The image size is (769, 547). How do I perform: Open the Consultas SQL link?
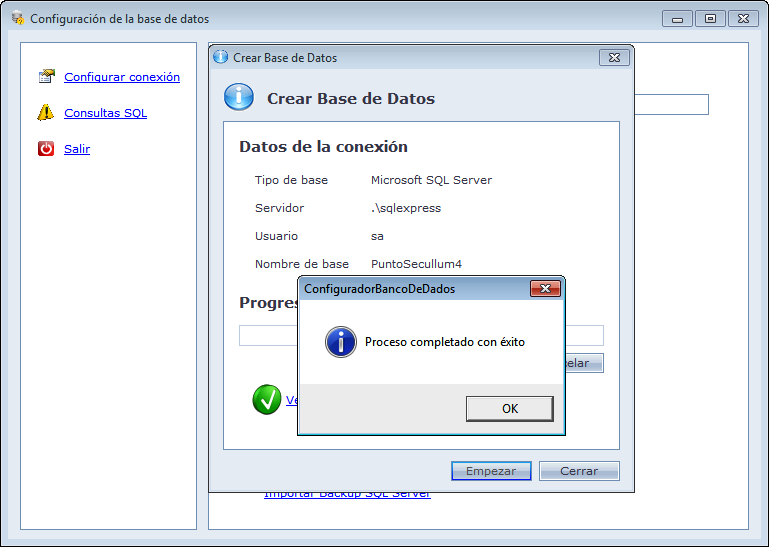[105, 113]
